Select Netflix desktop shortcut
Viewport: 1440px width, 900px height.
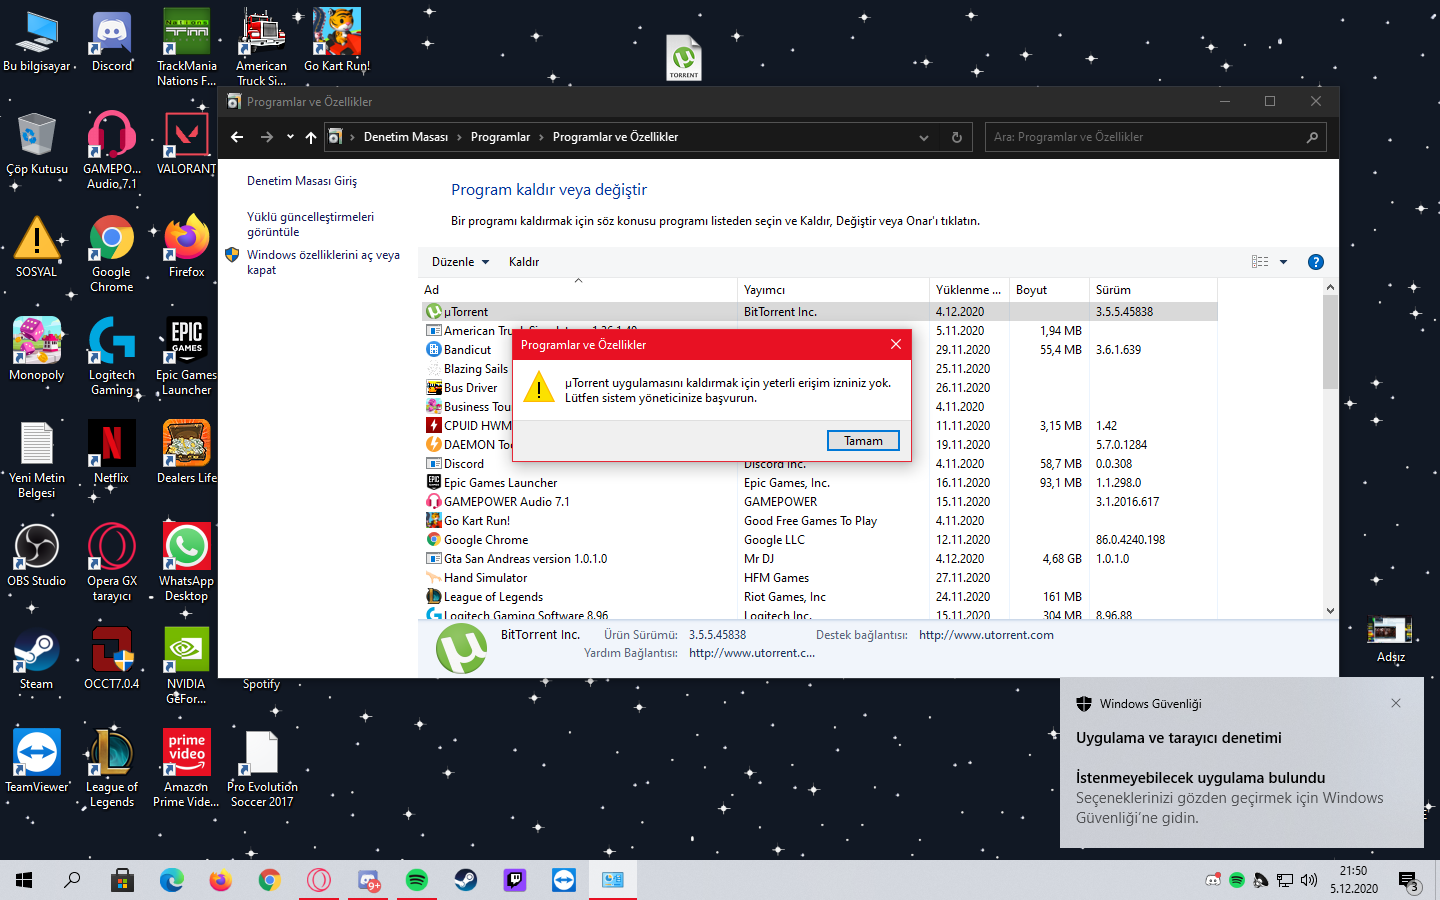coord(112,453)
